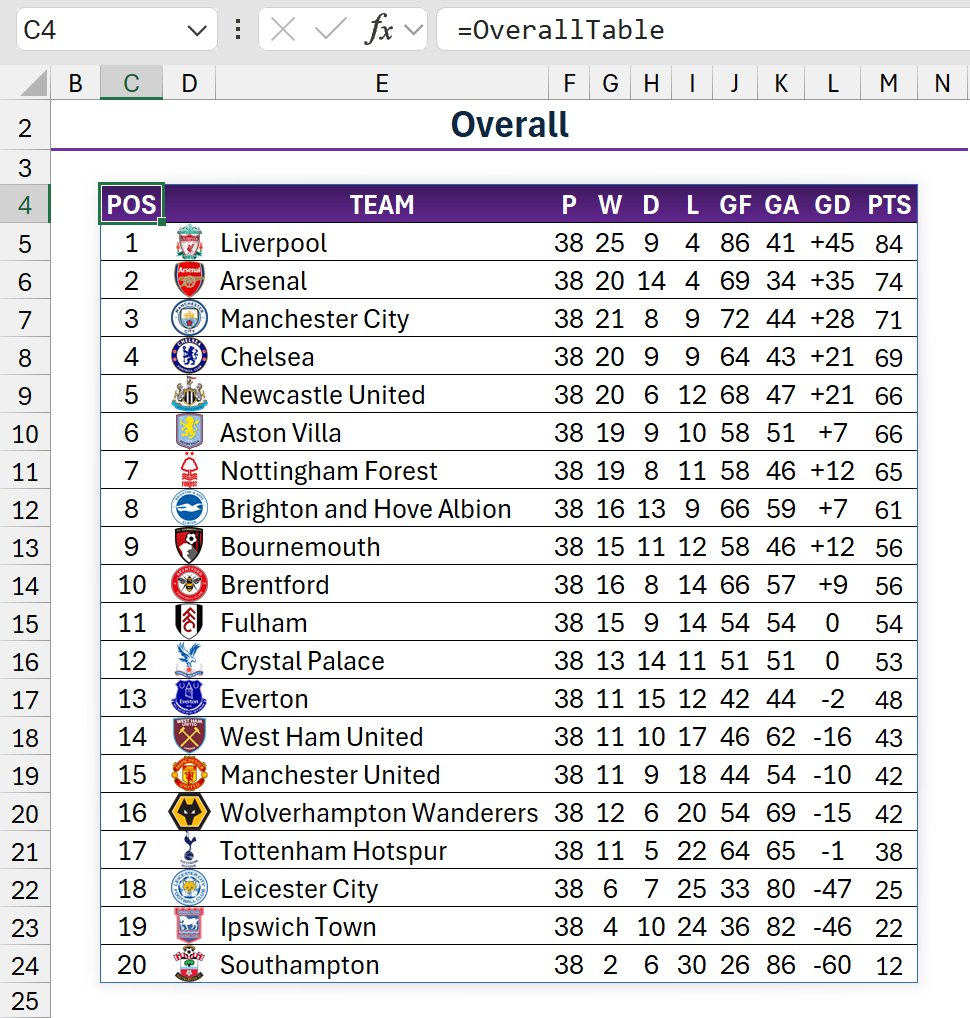Select column E header
970x1018 pixels.
click(x=381, y=84)
